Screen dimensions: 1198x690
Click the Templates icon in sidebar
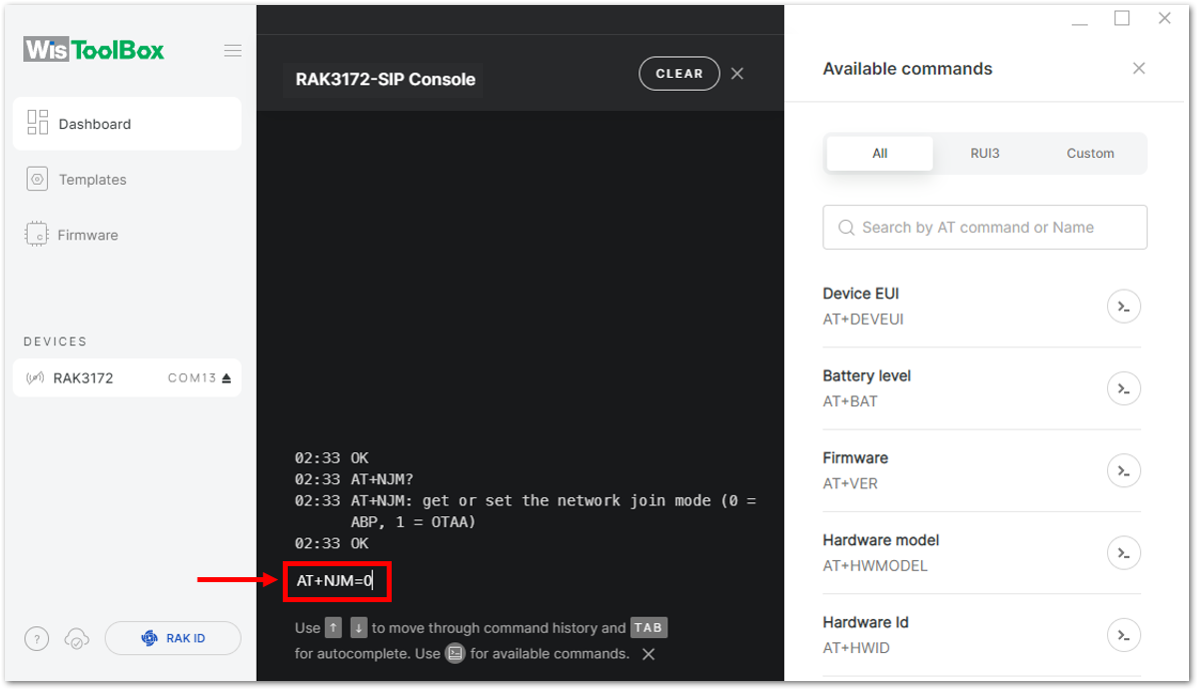click(x=37, y=179)
